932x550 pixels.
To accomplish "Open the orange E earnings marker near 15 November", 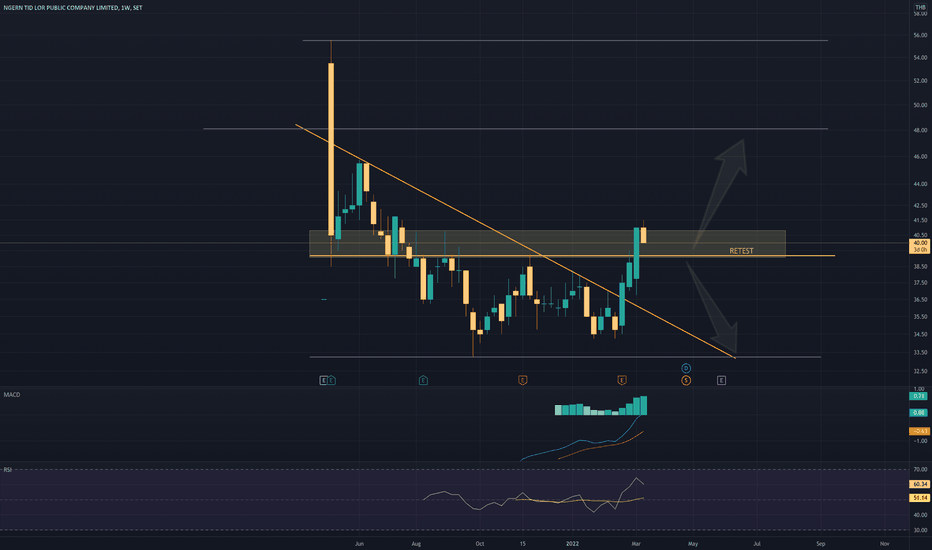I will click(522, 381).
